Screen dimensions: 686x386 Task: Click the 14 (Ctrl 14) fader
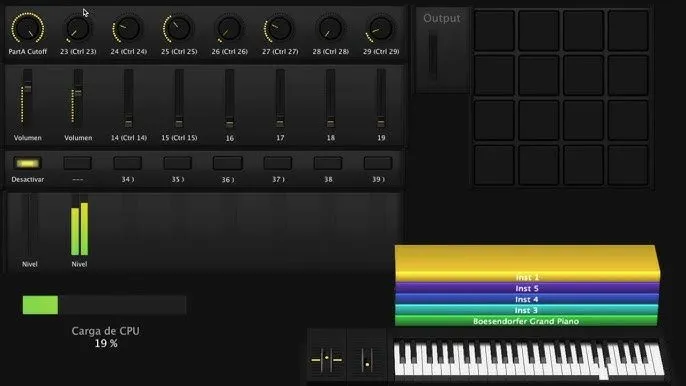click(x=128, y=98)
